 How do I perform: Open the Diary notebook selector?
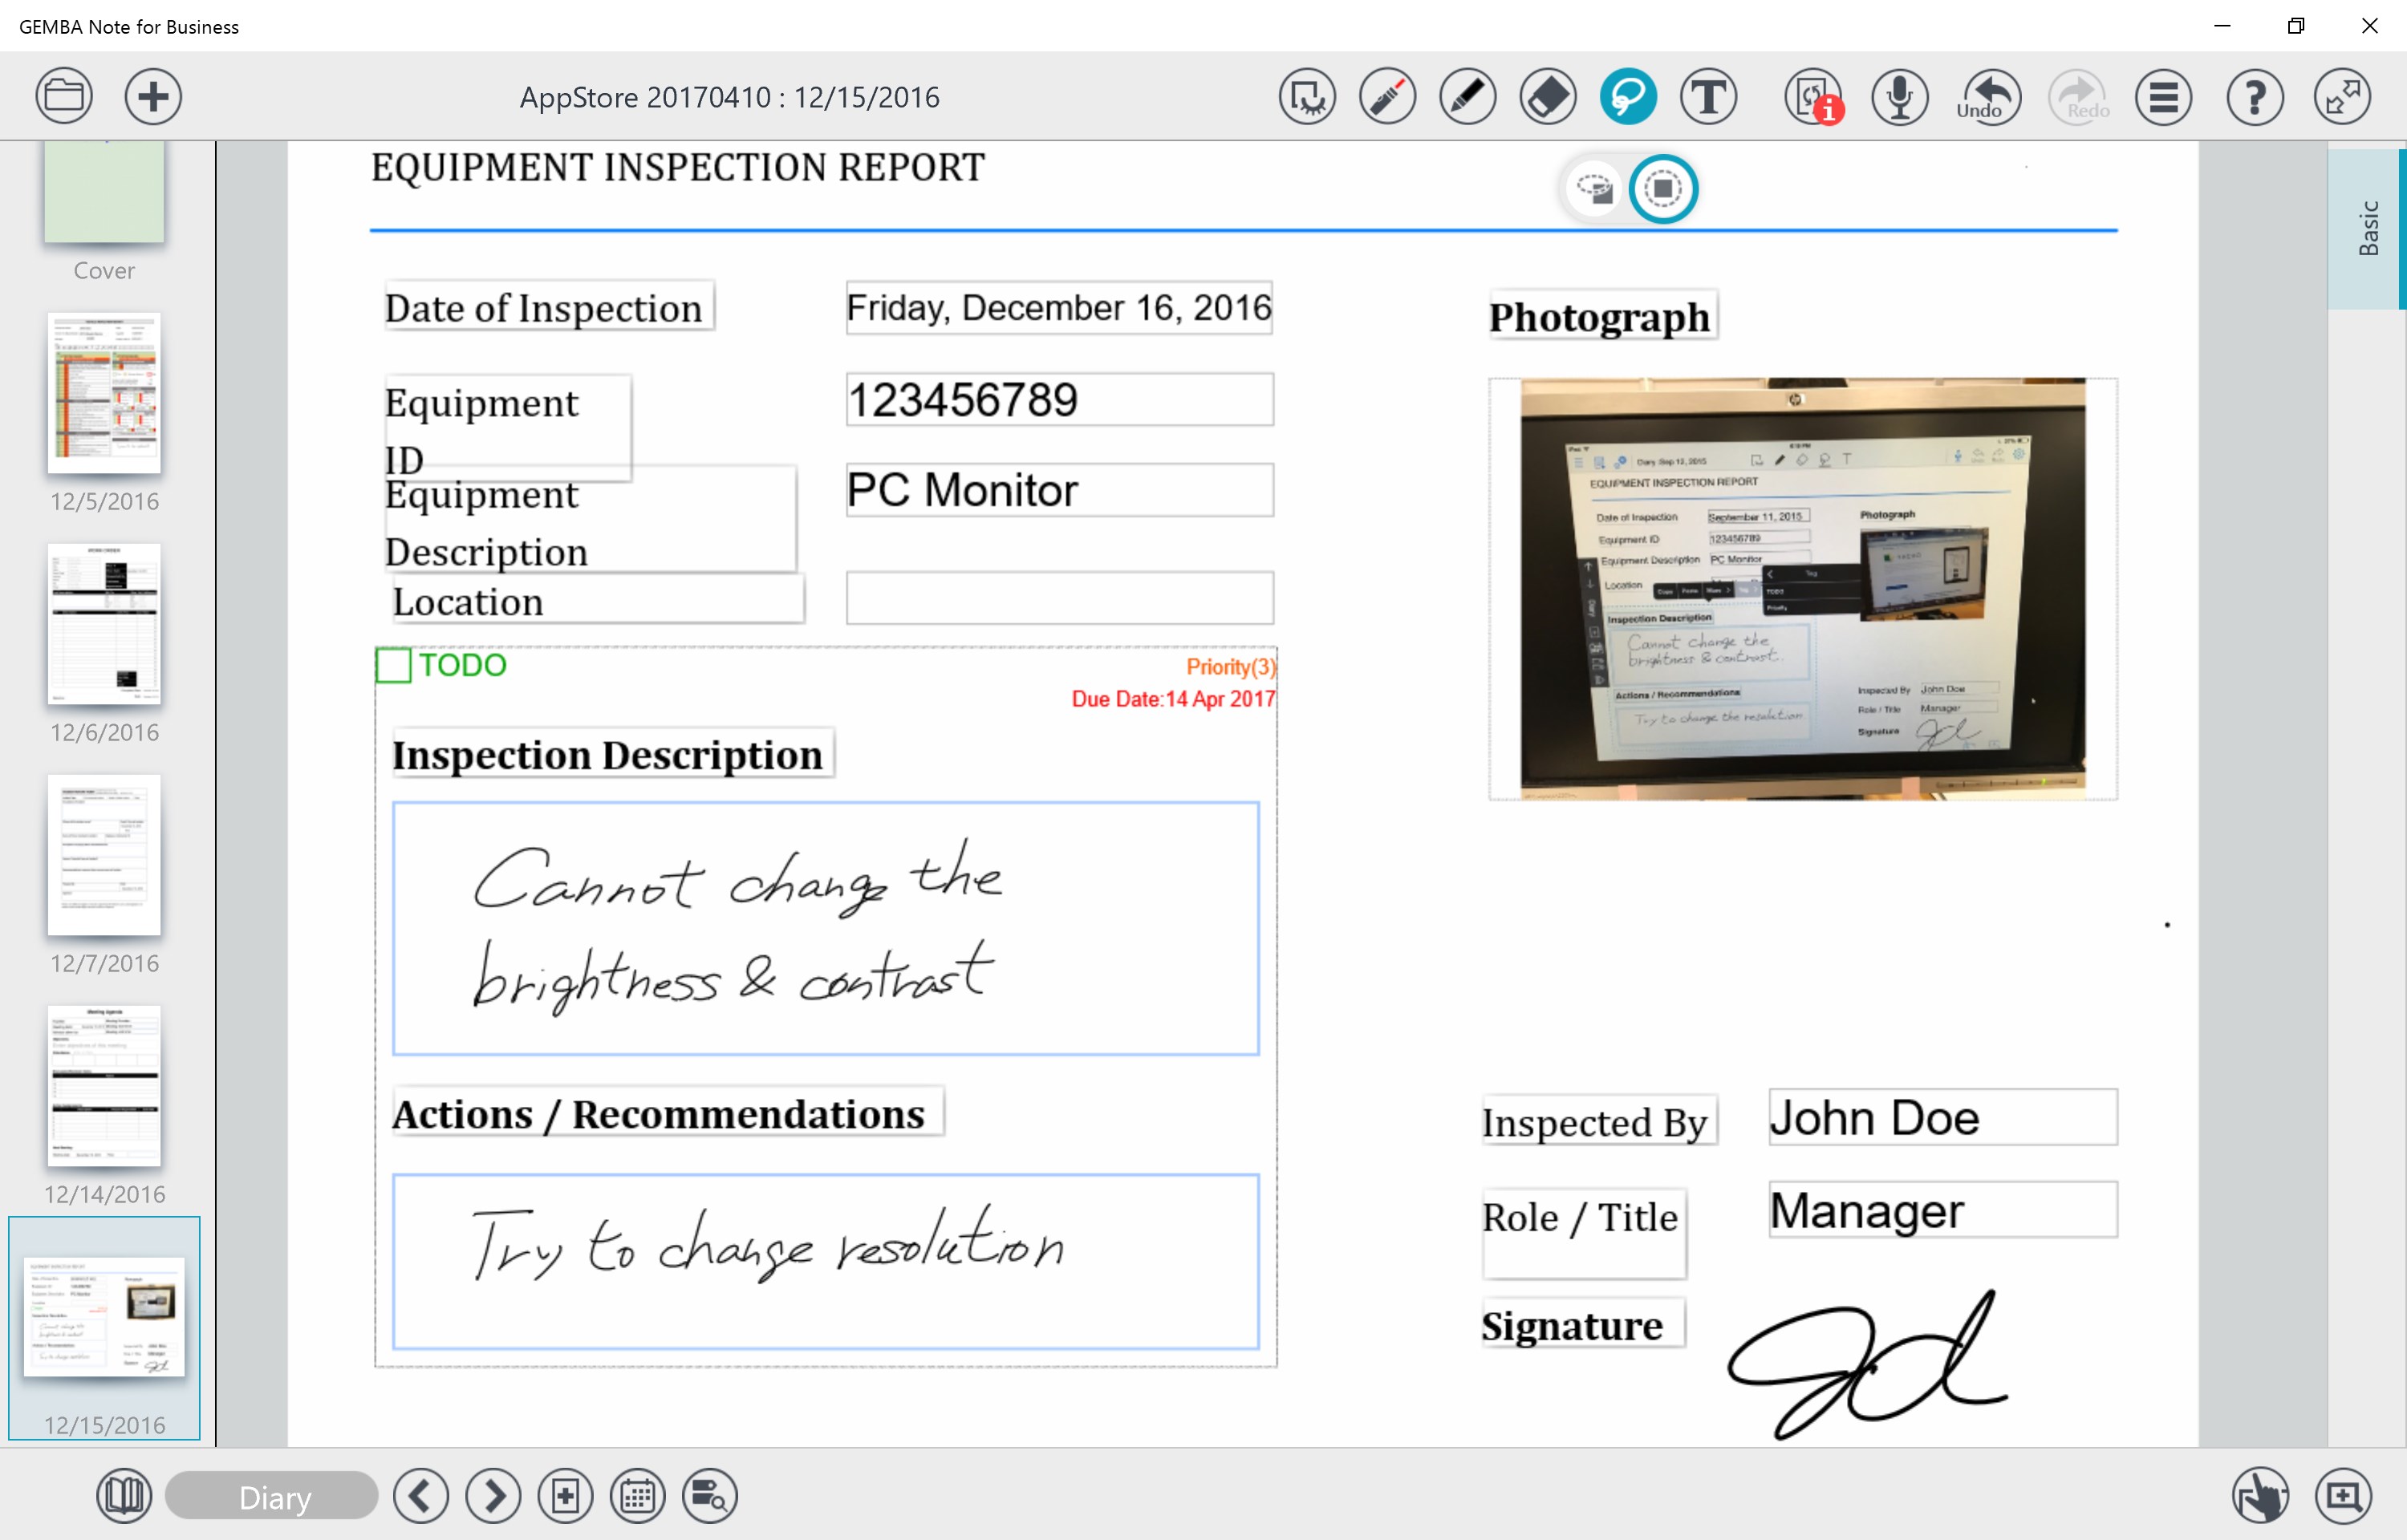pyautogui.click(x=272, y=1496)
